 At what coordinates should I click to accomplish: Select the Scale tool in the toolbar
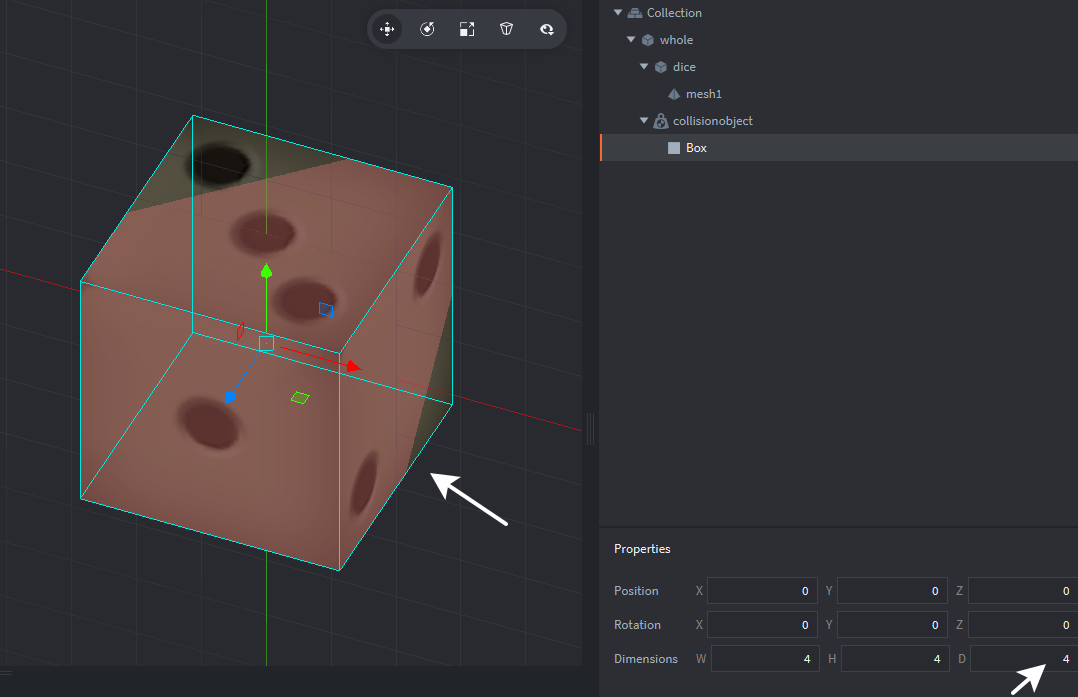pos(467,29)
